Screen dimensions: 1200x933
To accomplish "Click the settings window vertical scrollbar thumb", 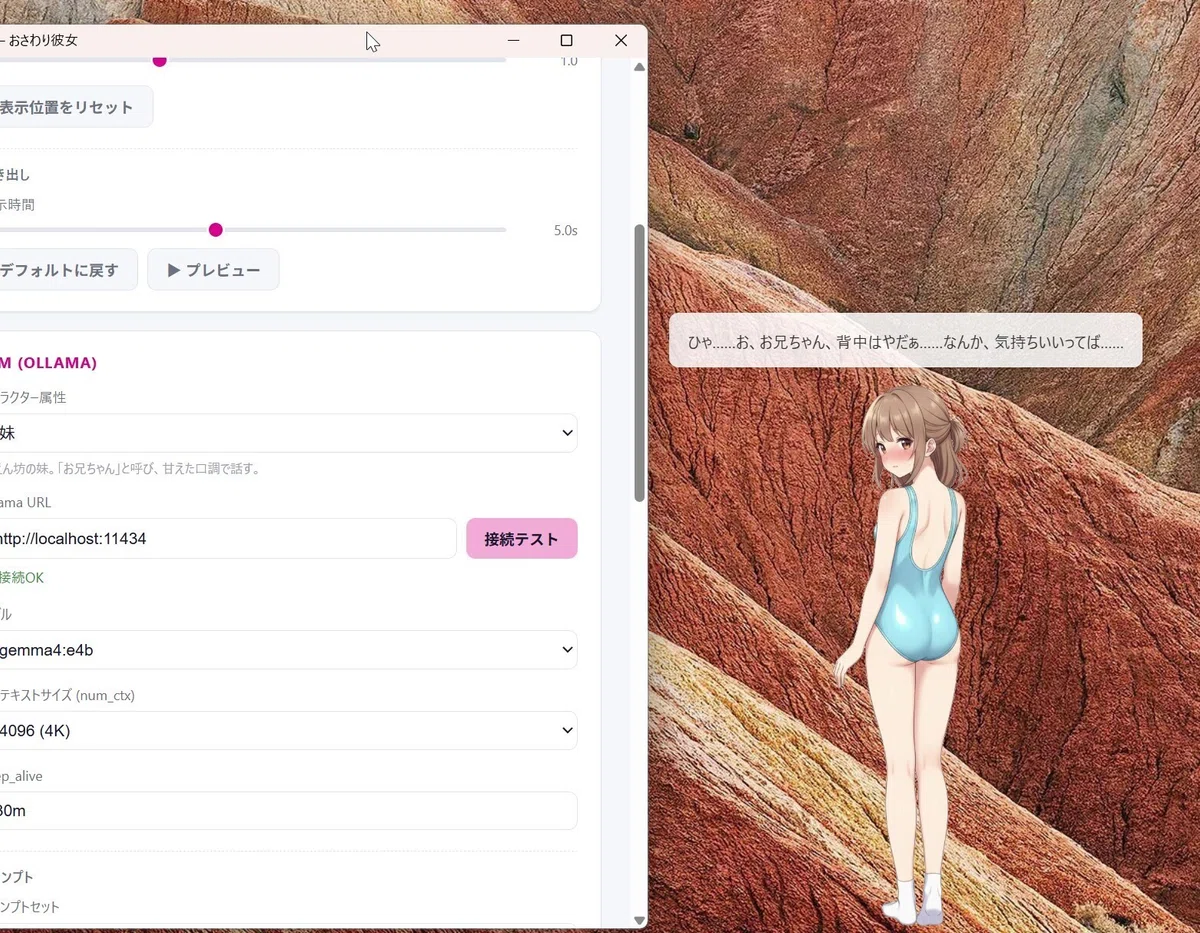I will coord(639,362).
